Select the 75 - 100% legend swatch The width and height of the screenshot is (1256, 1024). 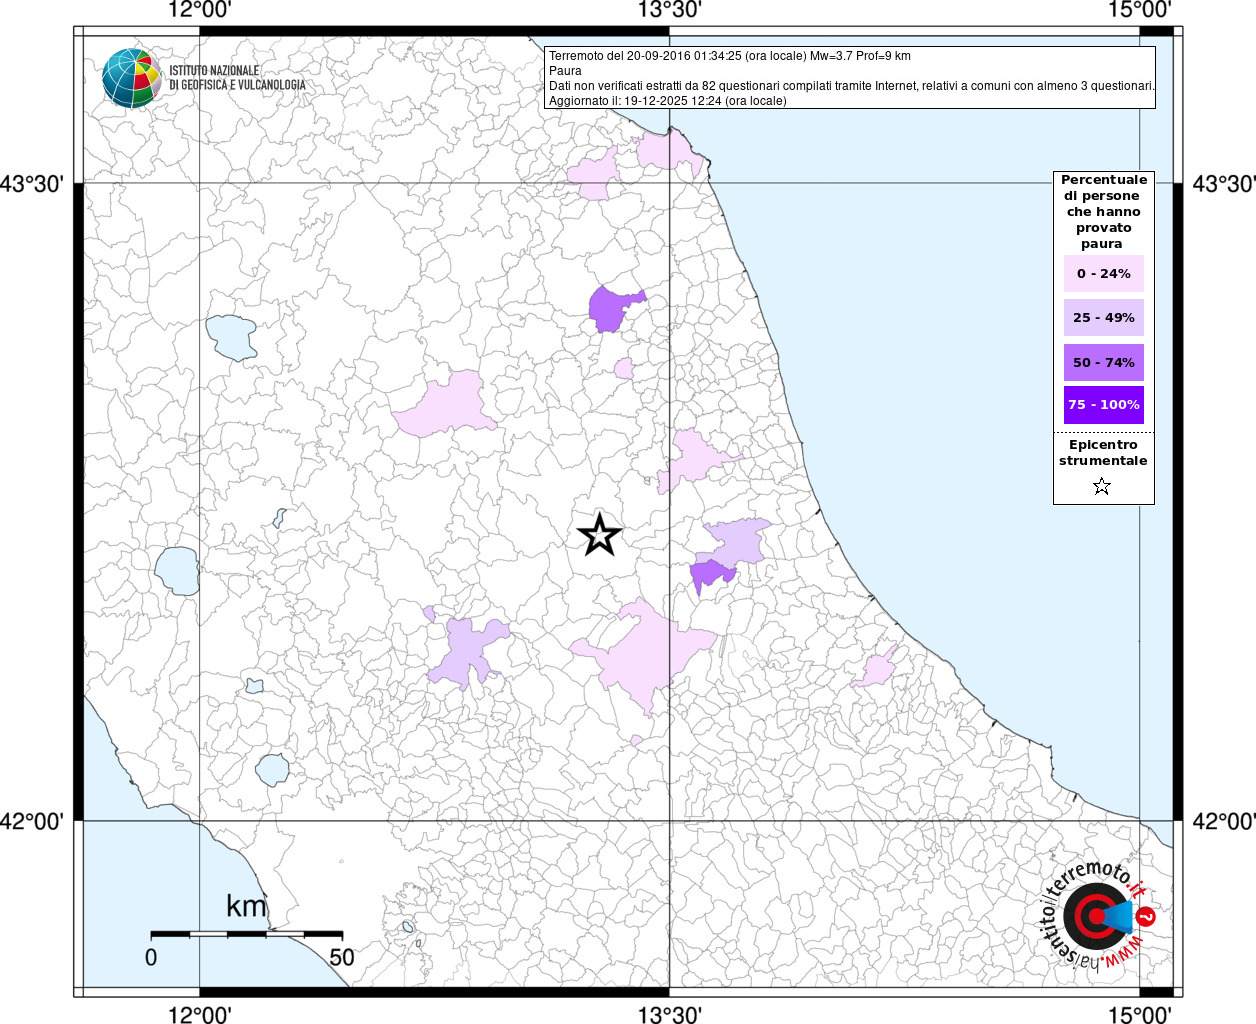1104,405
